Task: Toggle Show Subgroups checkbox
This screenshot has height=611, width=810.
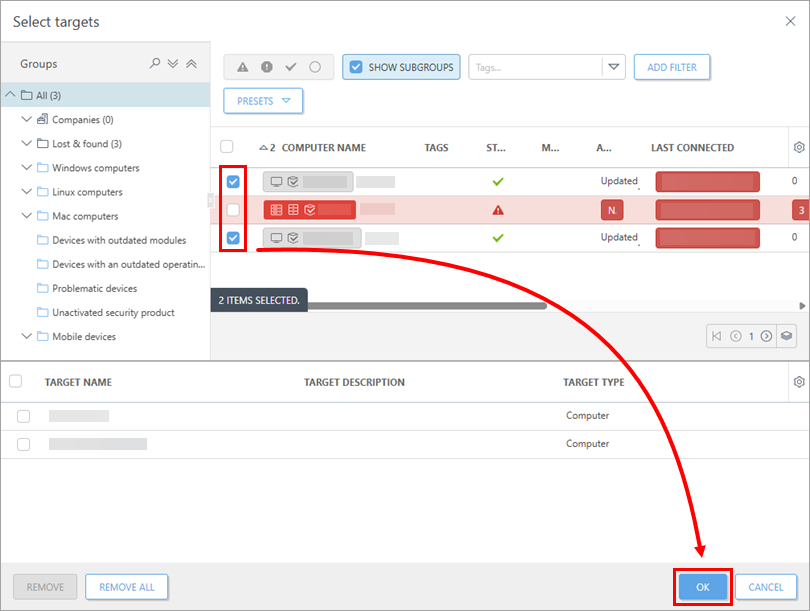Action: (x=356, y=67)
